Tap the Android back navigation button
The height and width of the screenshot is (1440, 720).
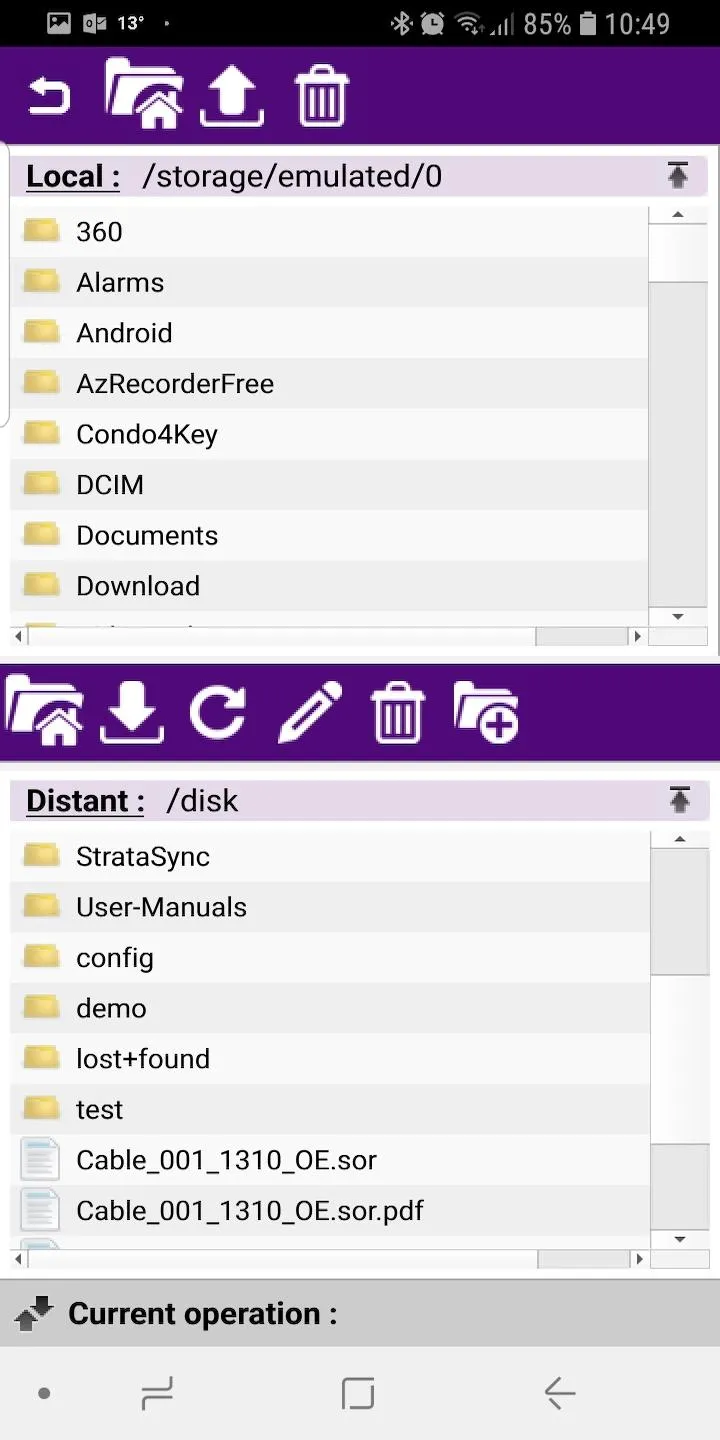560,1392
